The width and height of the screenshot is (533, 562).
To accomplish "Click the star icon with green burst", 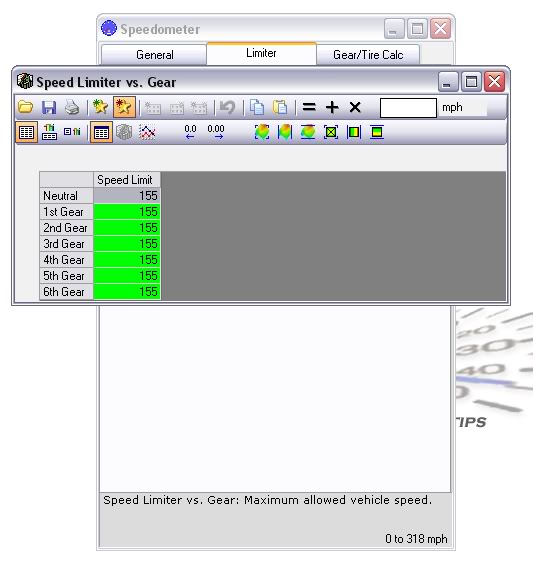I will pos(100,107).
